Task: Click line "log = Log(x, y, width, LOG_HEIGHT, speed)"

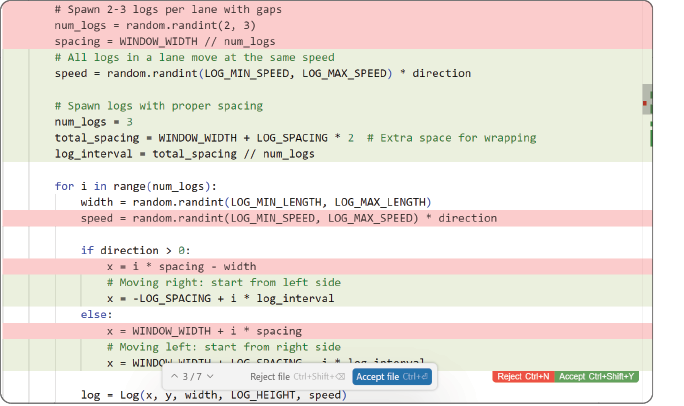Action: pos(214,395)
